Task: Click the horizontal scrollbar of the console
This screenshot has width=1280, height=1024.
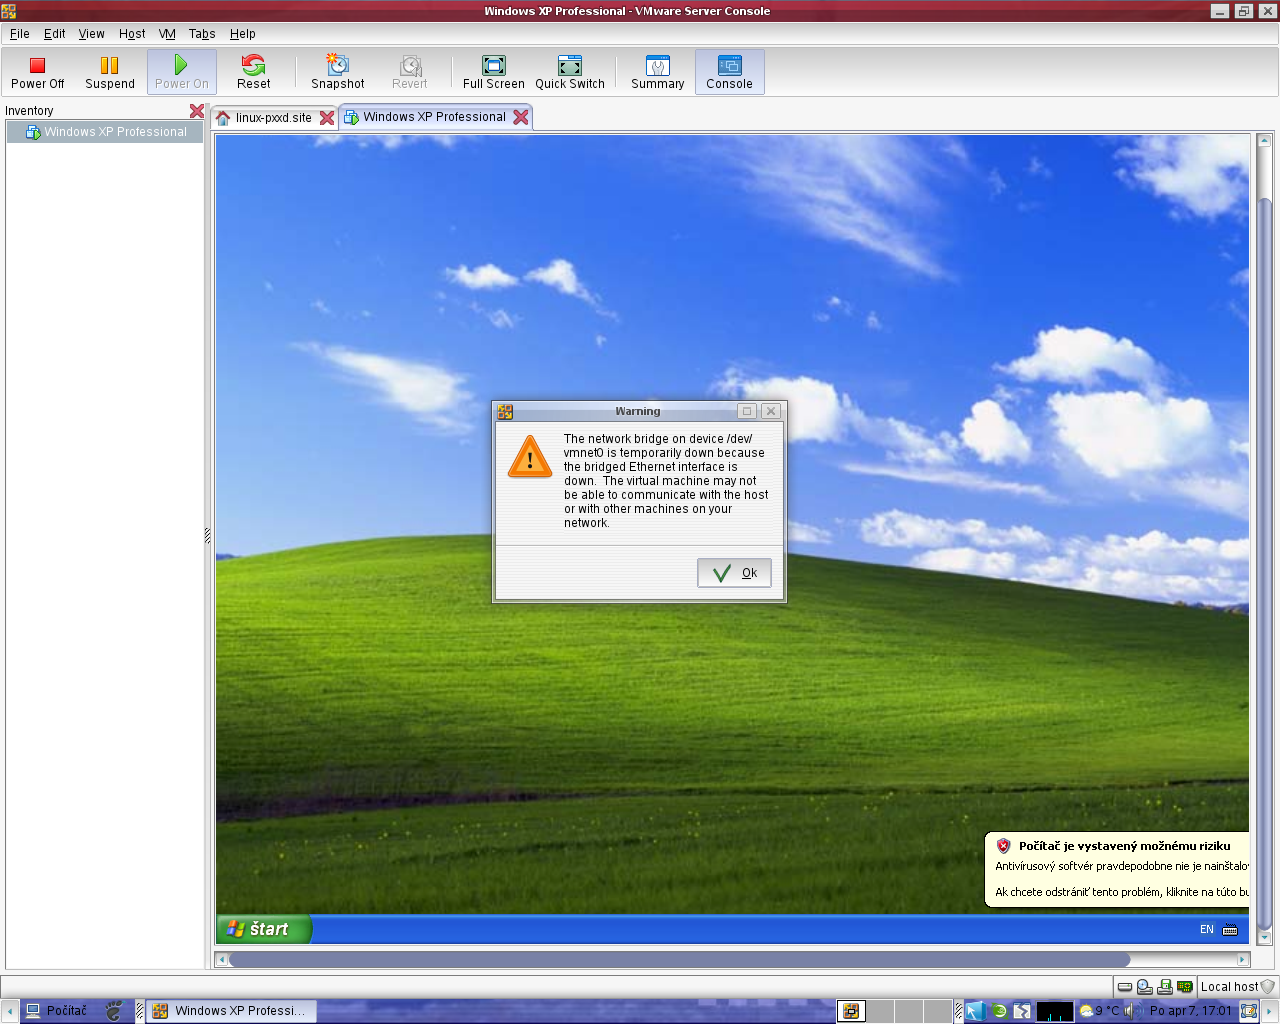Action: click(x=680, y=959)
